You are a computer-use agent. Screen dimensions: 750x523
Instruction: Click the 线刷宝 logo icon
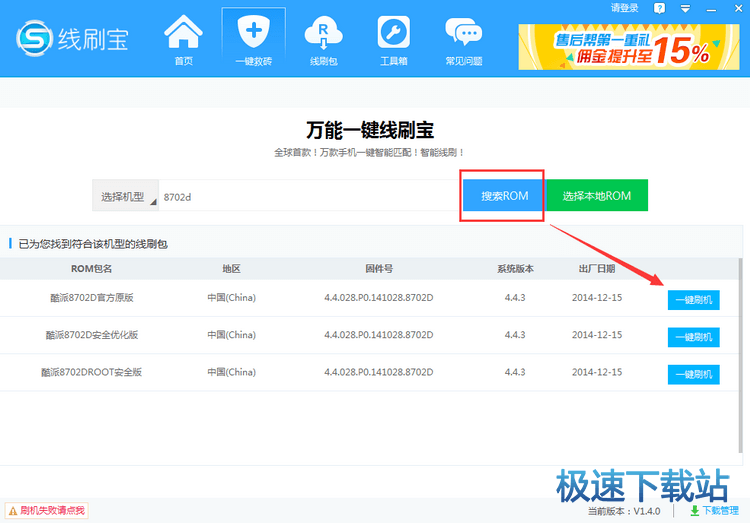coord(33,38)
